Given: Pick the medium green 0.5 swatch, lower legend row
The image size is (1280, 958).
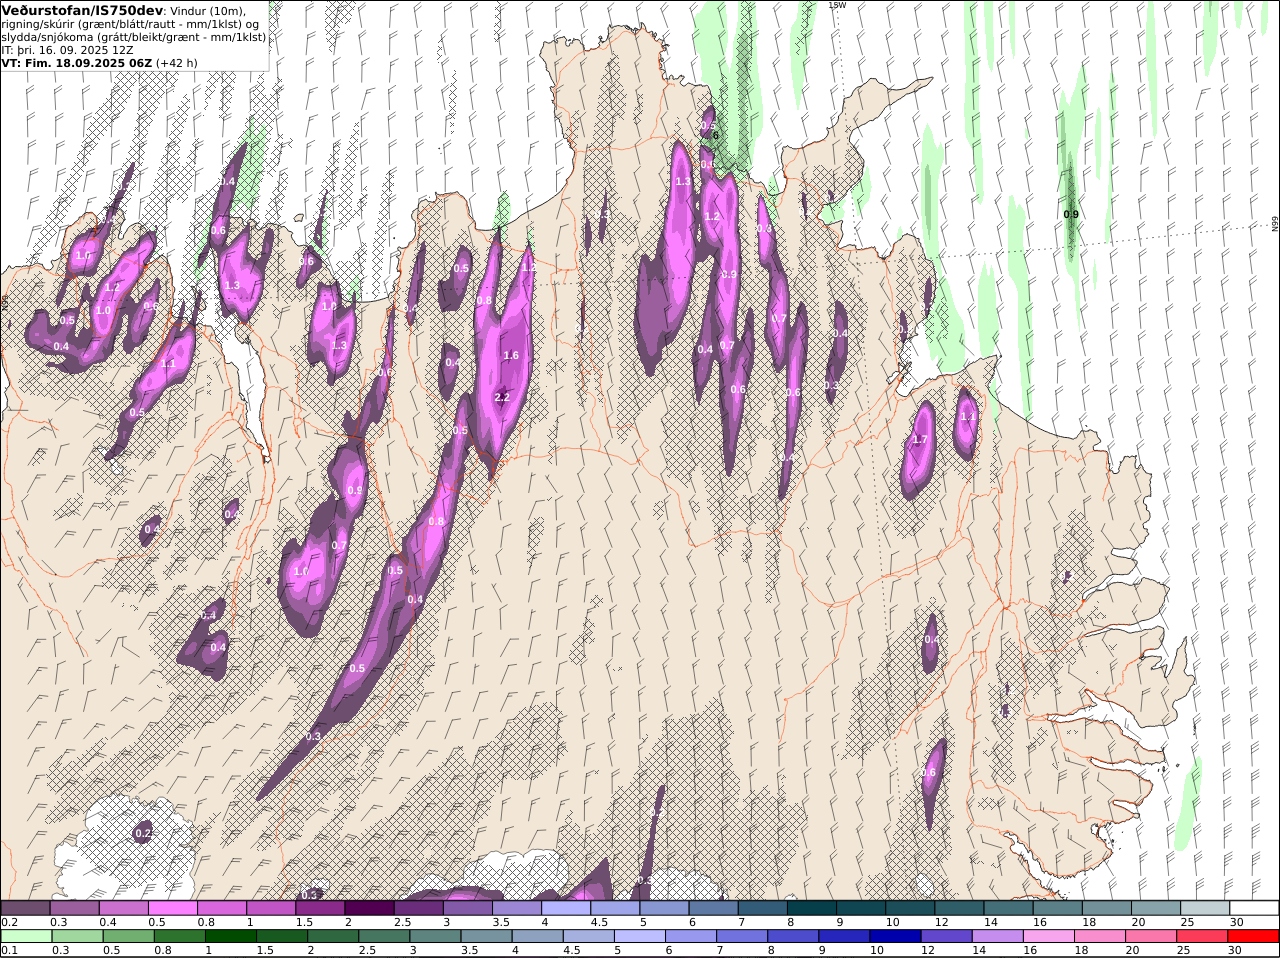Looking at the screenshot, I should pyautogui.click(x=129, y=936).
